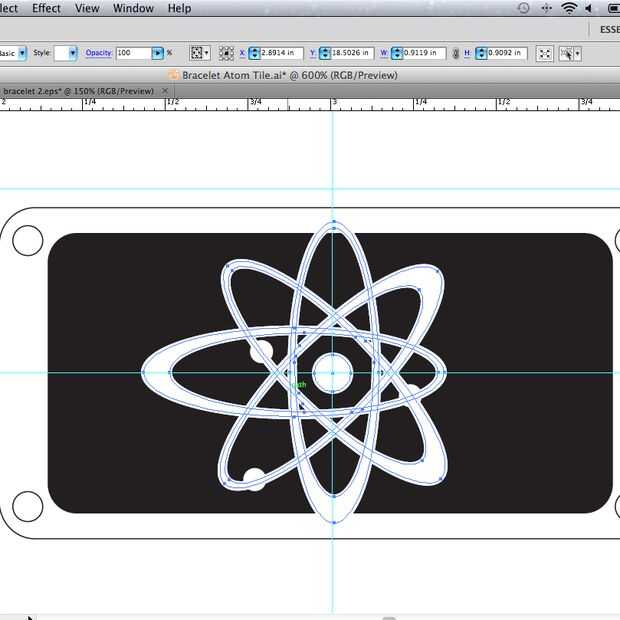620x620 pixels.
Task: Switch to the bracelet 2.eps document tab
Action: click(x=78, y=91)
